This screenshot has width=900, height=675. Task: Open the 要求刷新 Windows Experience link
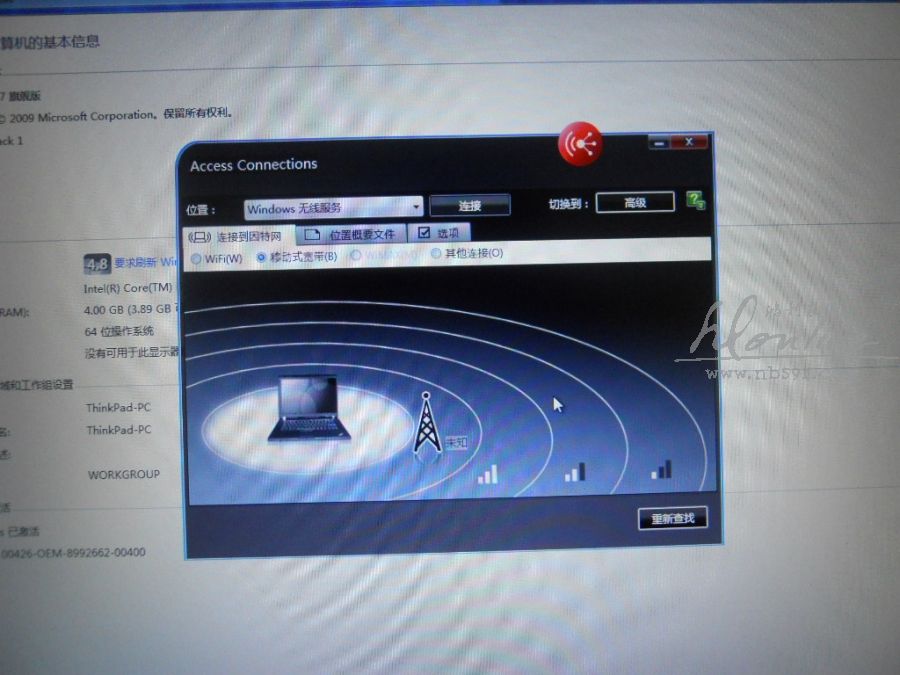click(x=146, y=263)
